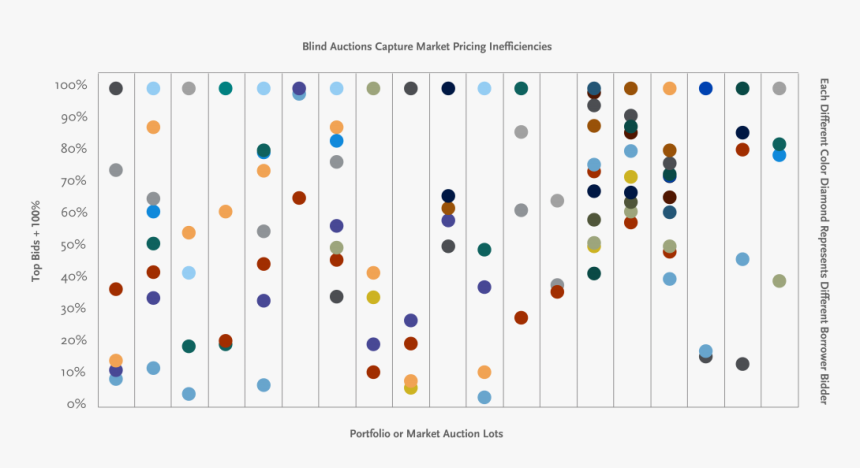Select the red dot near 65% in sixth lot
The height and width of the screenshot is (468, 860).
pos(299,198)
